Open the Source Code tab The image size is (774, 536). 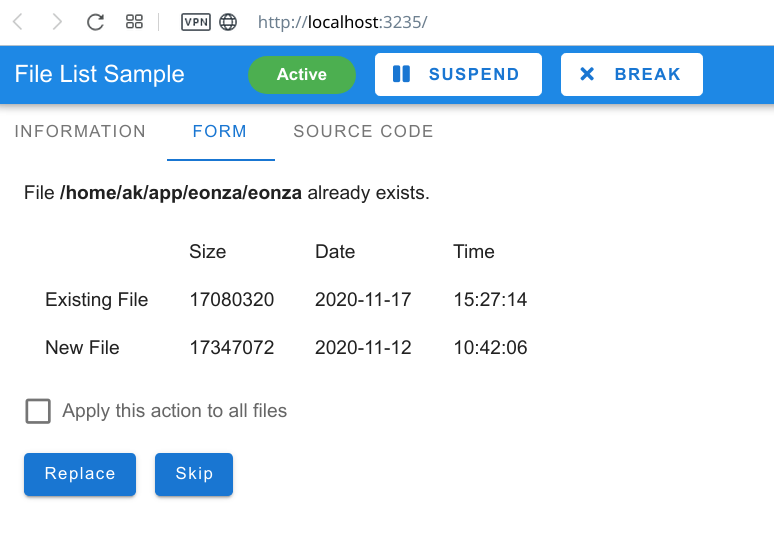click(x=363, y=131)
